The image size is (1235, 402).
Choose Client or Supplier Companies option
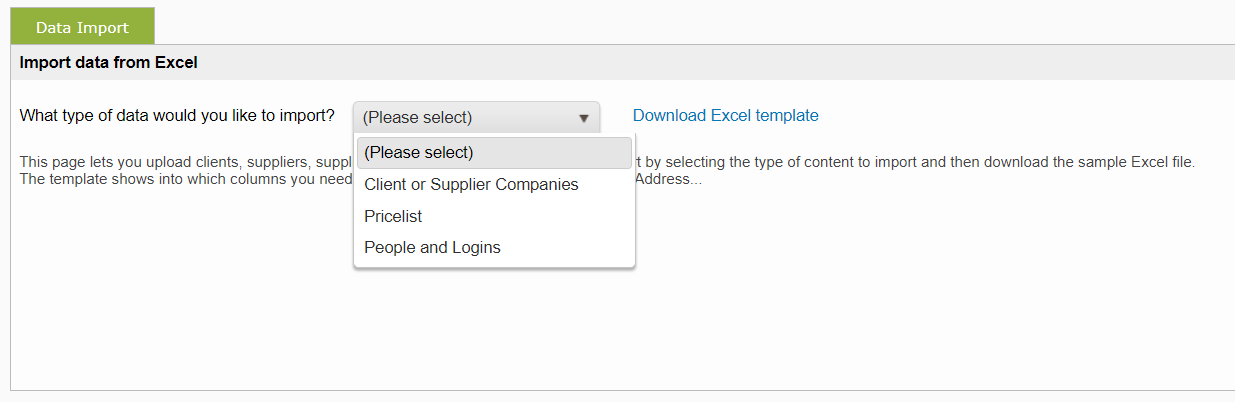[472, 185]
